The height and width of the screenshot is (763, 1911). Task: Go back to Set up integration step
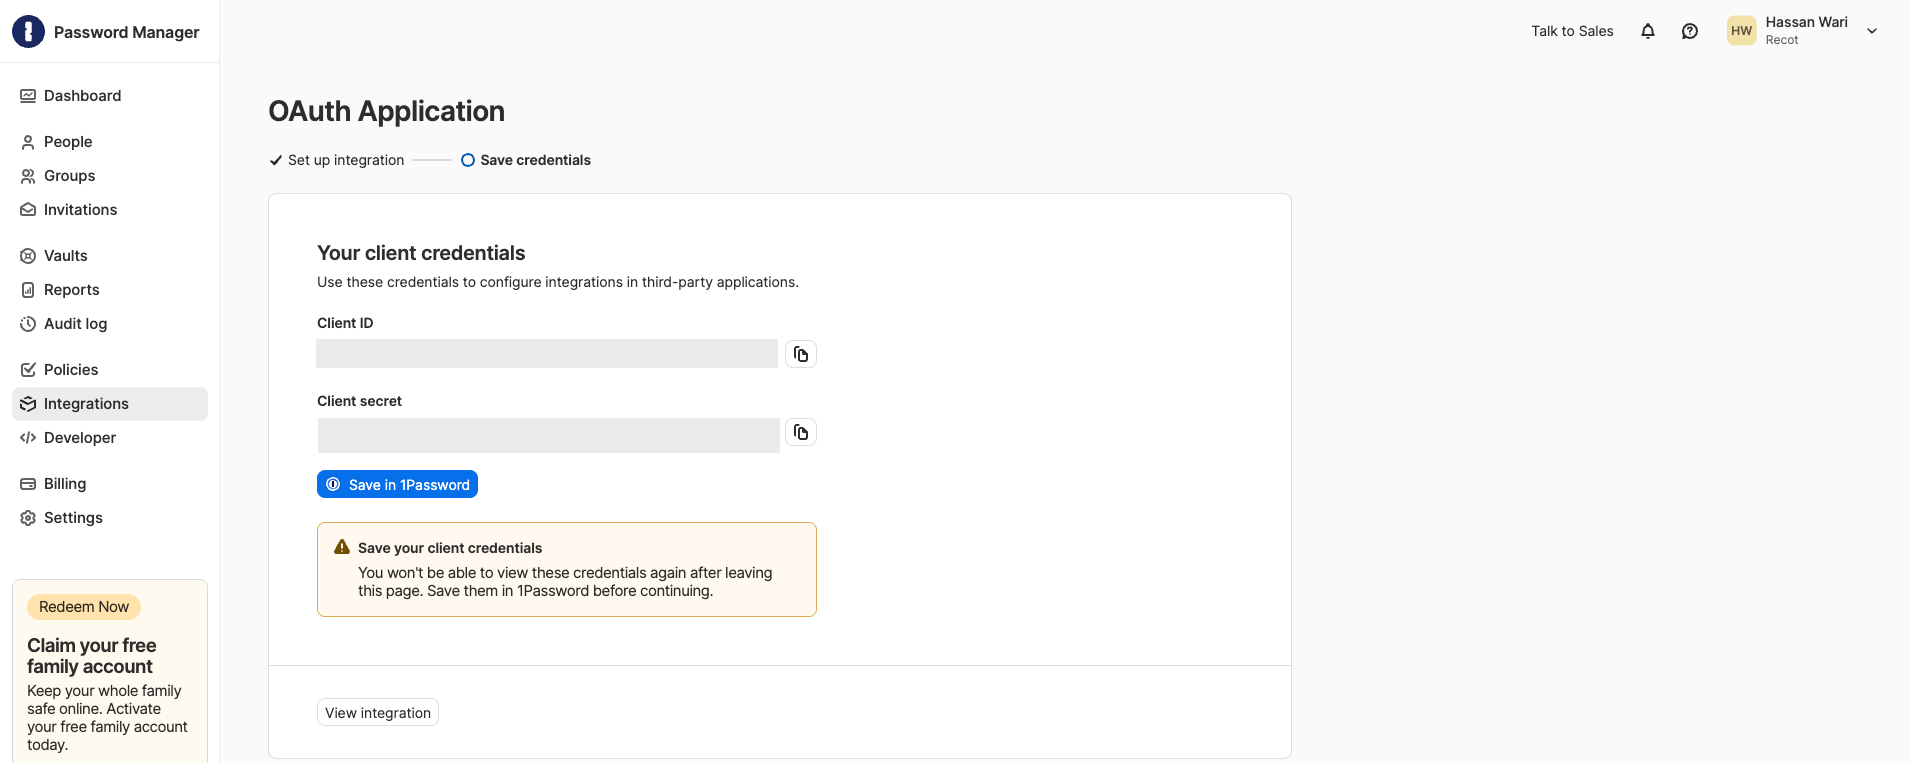tap(337, 160)
